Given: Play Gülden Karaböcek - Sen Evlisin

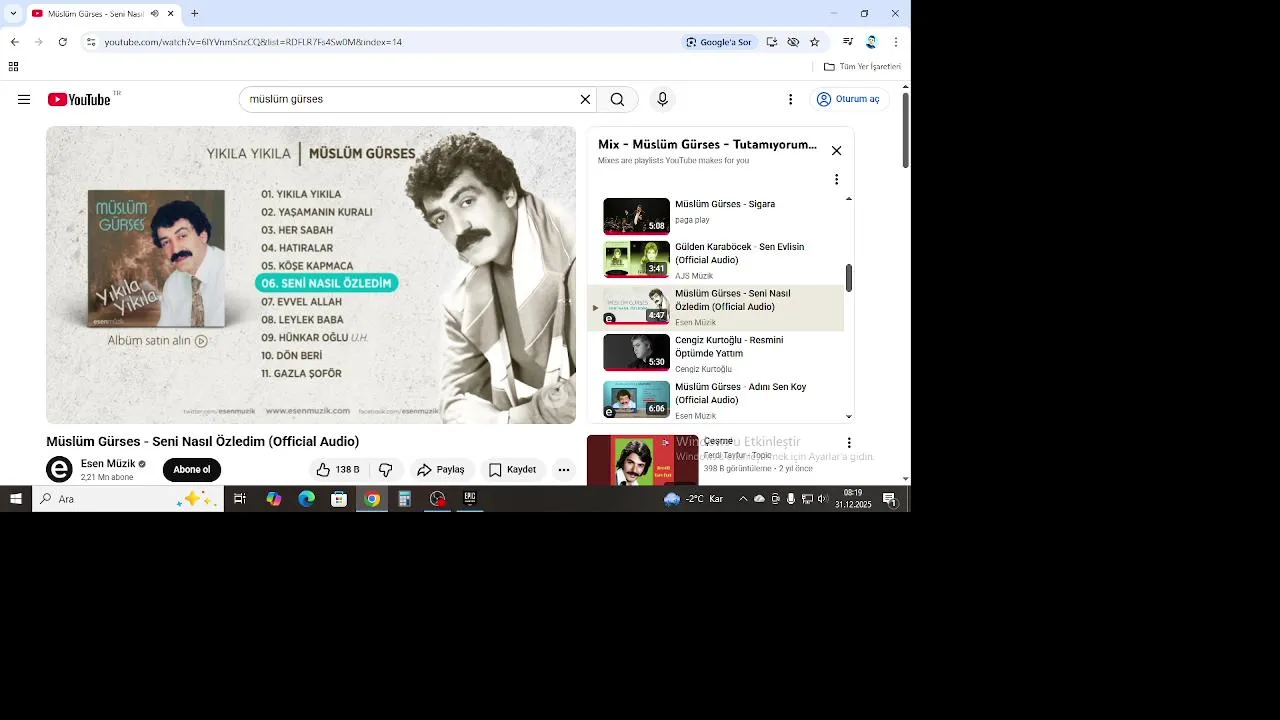Looking at the screenshot, I should [716, 260].
